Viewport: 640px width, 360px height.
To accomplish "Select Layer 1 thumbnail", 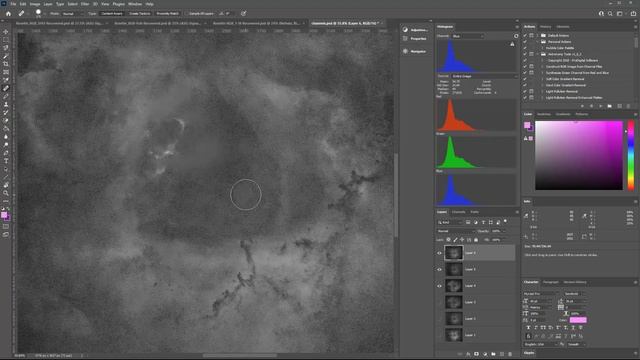I will (x=453, y=335).
